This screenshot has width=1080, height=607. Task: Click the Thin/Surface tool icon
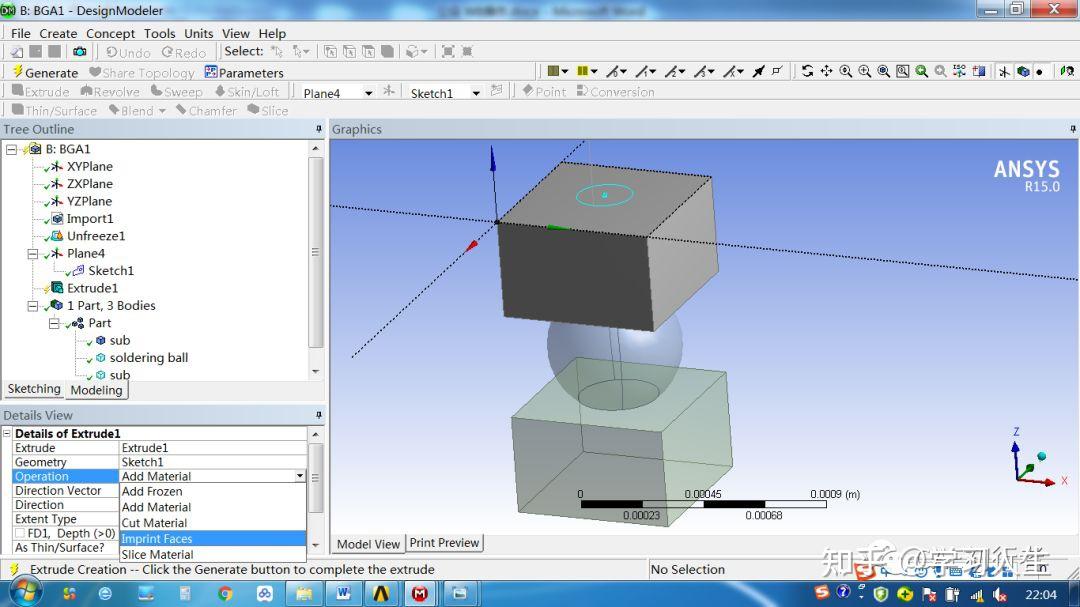click(x=18, y=110)
